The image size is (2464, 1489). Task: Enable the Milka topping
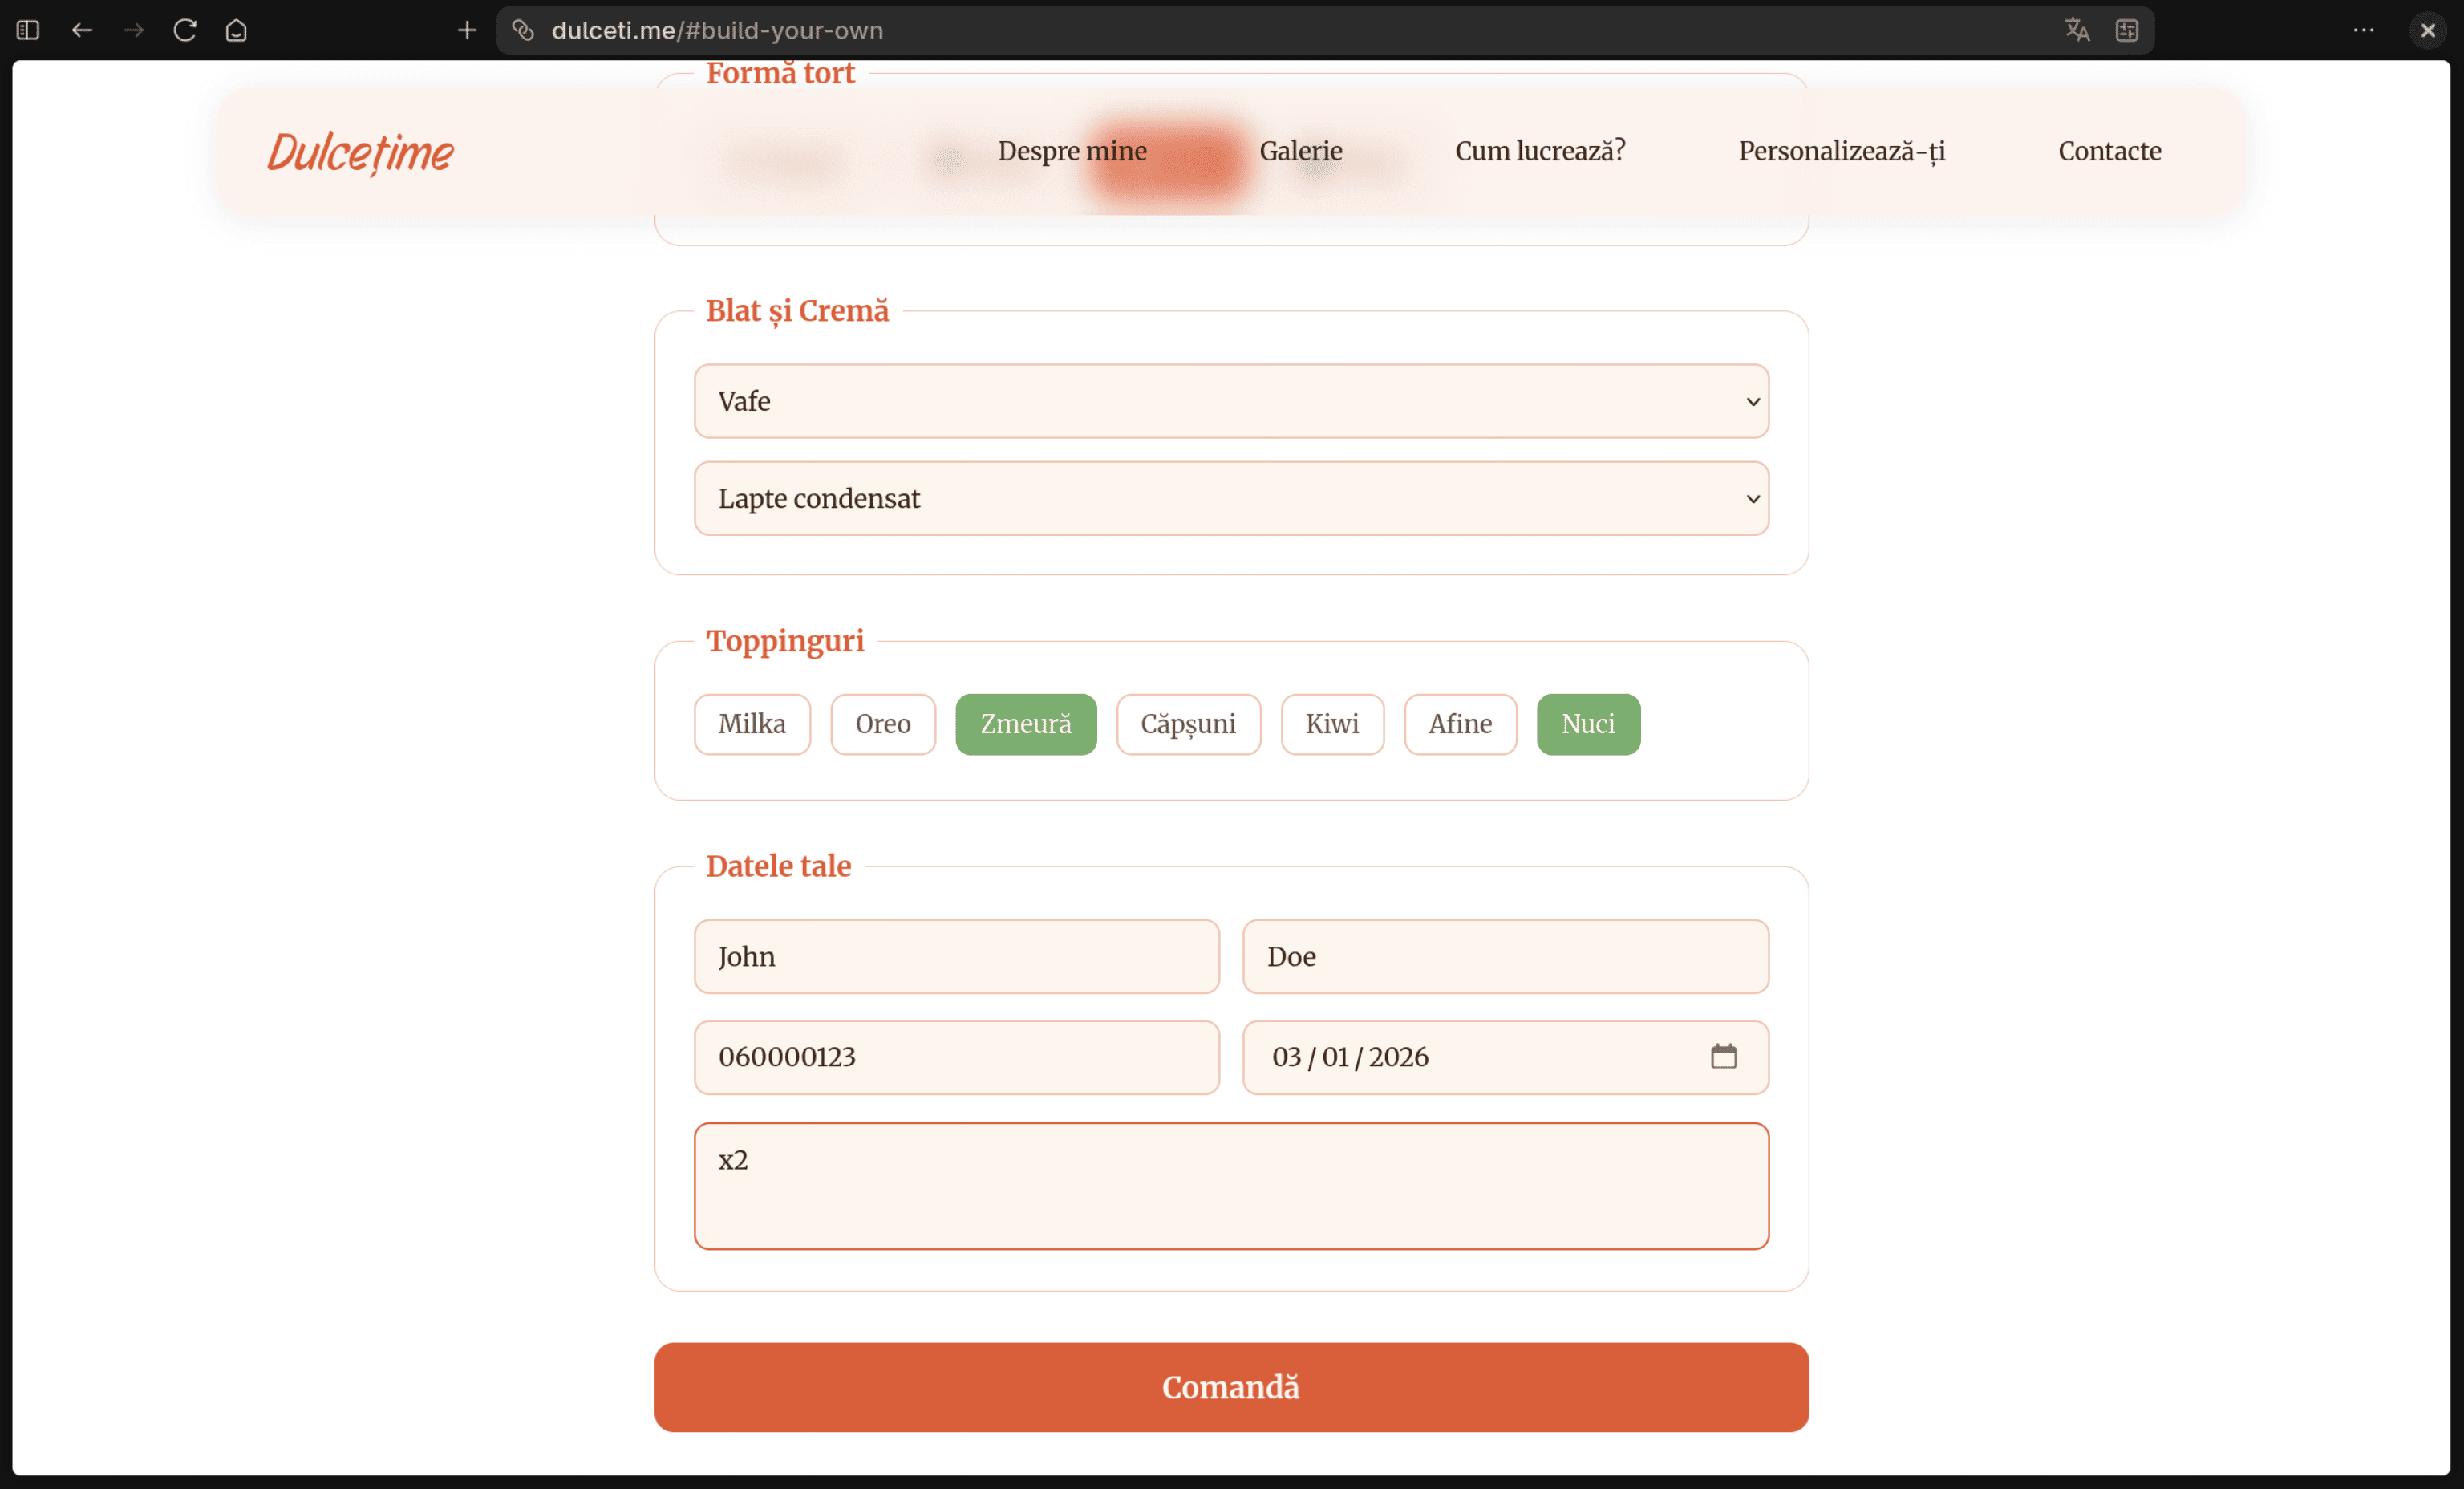point(752,724)
